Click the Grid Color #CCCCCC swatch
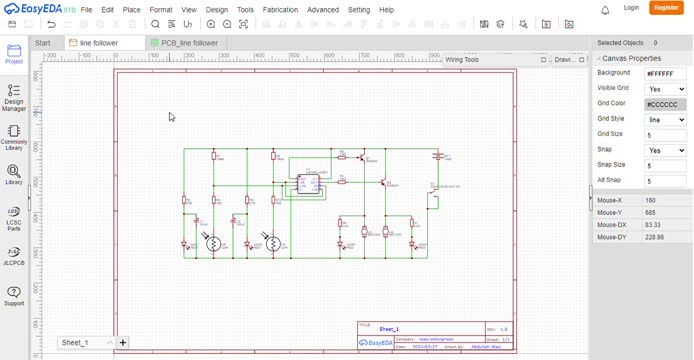The image size is (694, 360). pos(665,105)
